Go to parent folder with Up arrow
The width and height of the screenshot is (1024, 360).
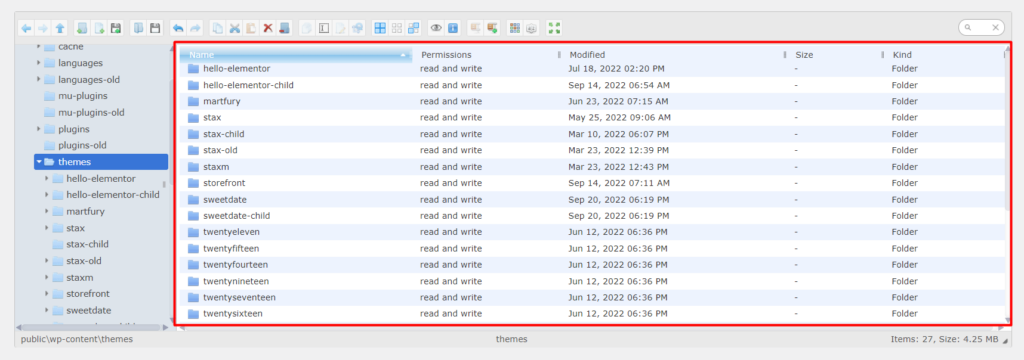click(60, 28)
